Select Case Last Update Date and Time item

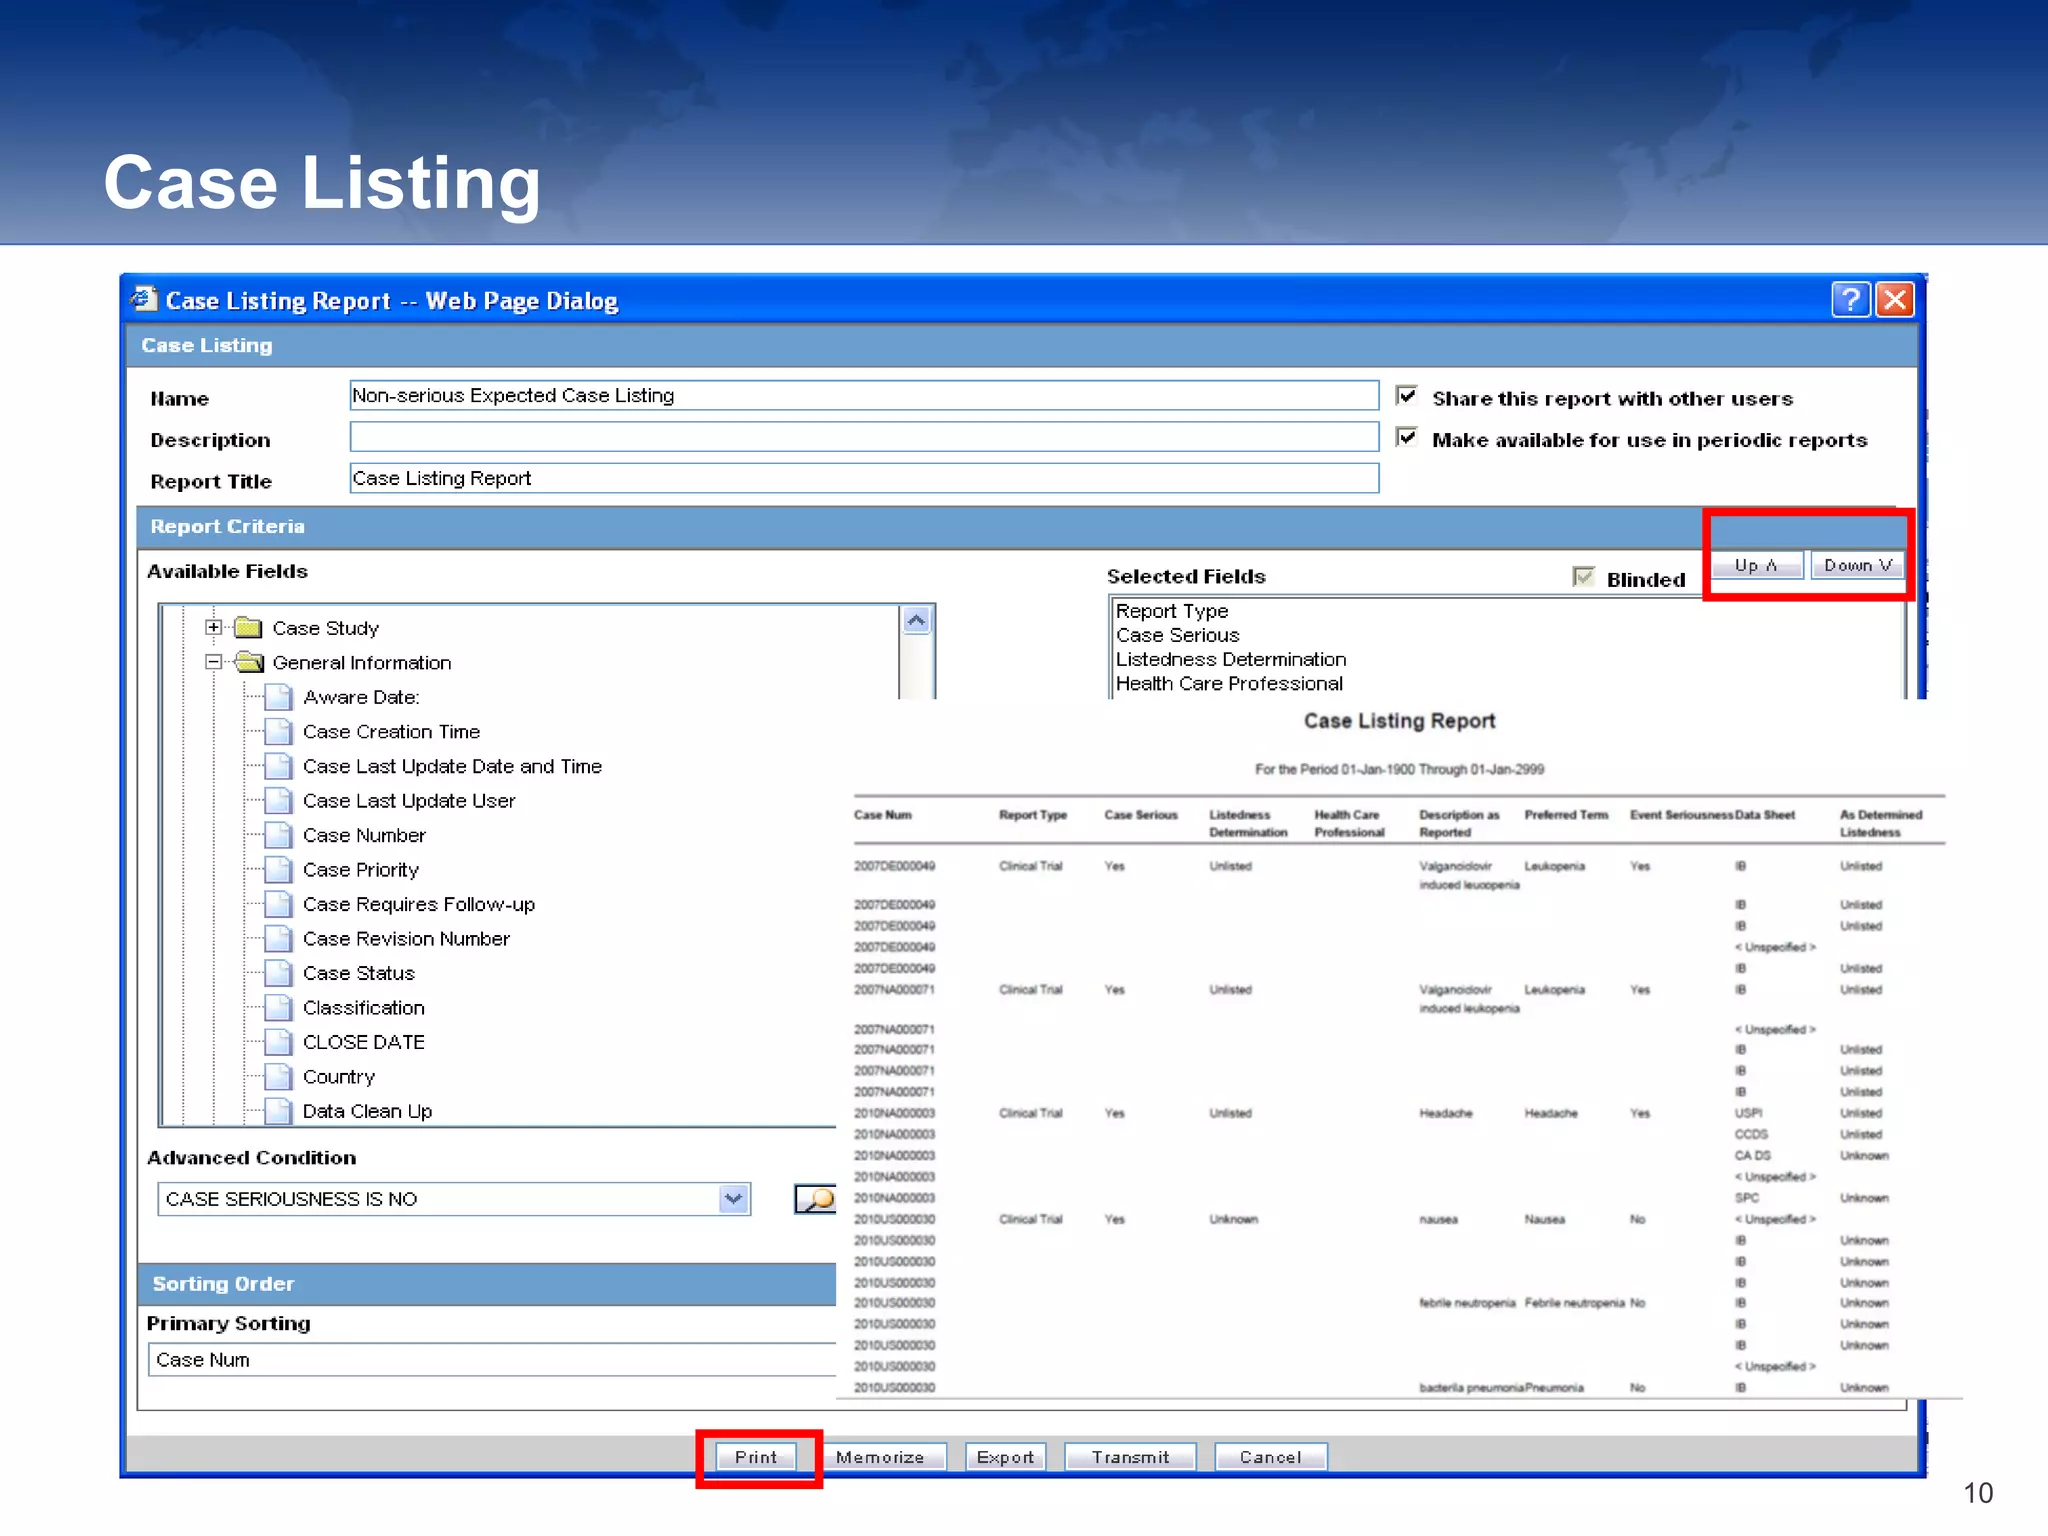coord(452,766)
